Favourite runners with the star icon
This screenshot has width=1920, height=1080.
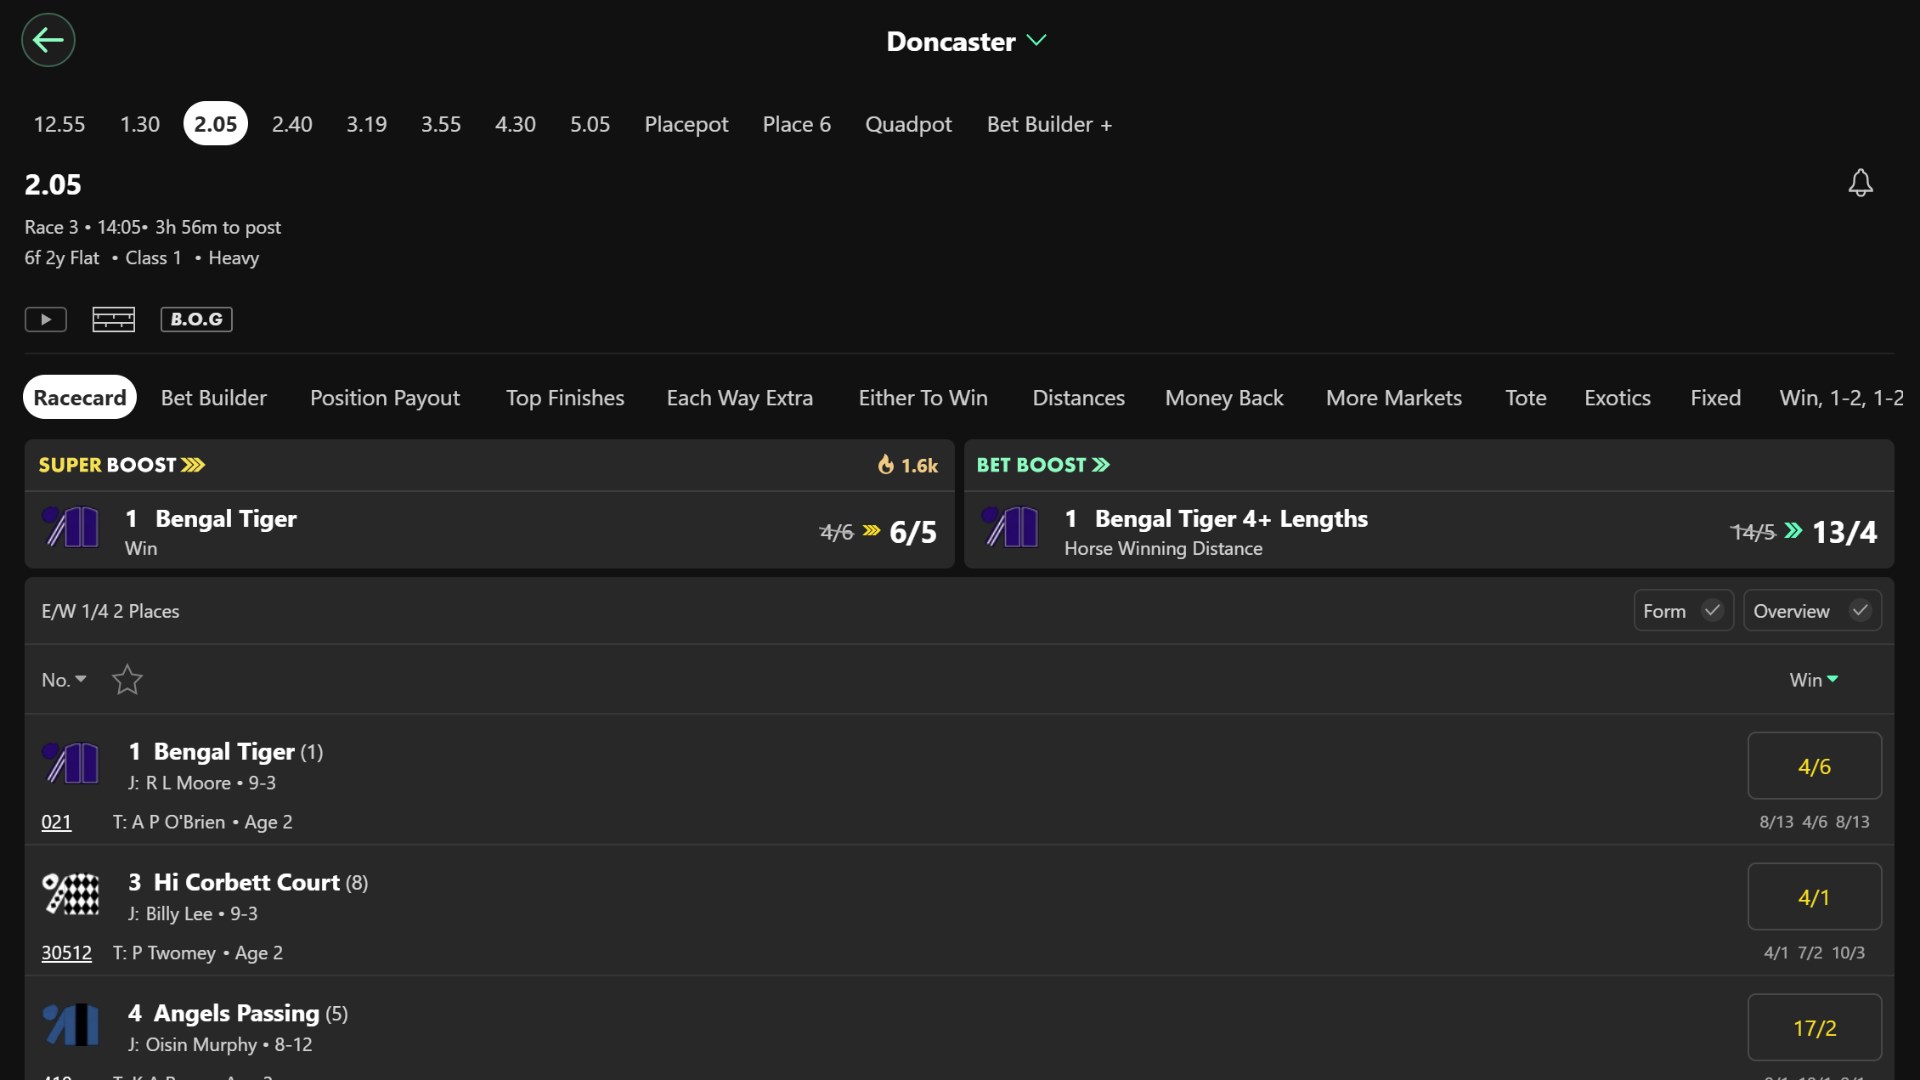pos(127,680)
